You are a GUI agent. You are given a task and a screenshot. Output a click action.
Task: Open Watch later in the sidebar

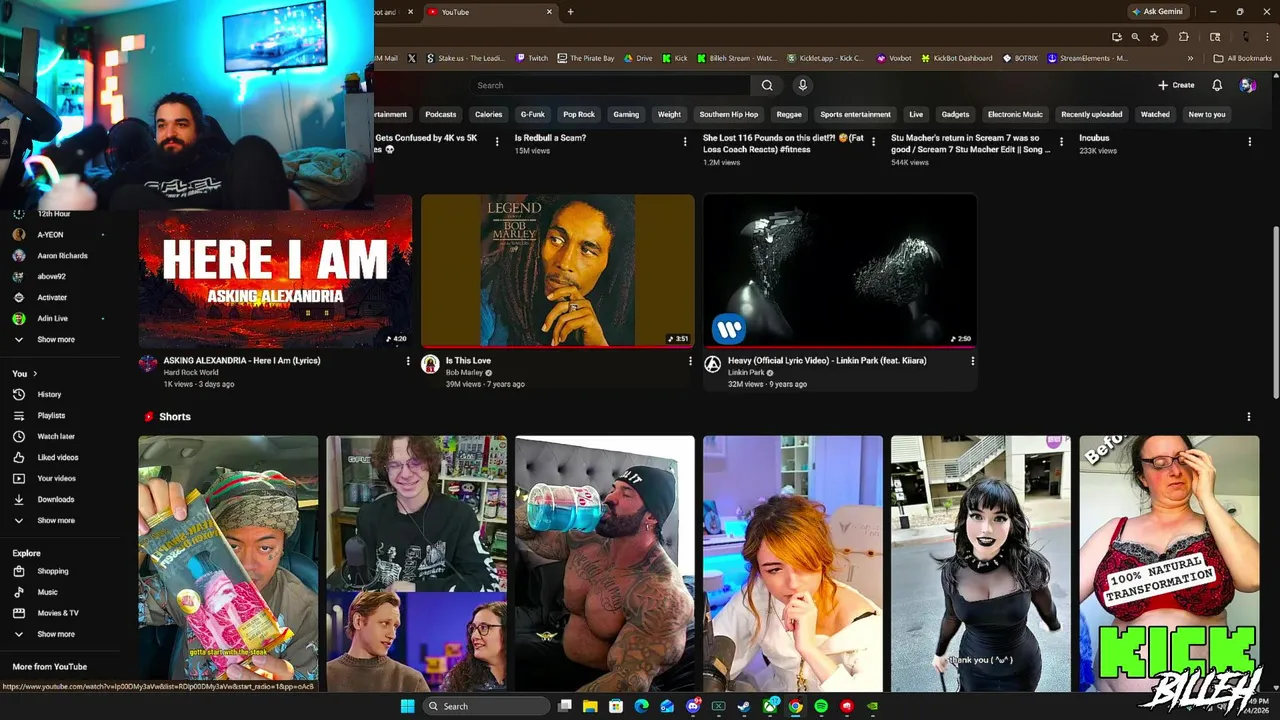[x=56, y=436]
